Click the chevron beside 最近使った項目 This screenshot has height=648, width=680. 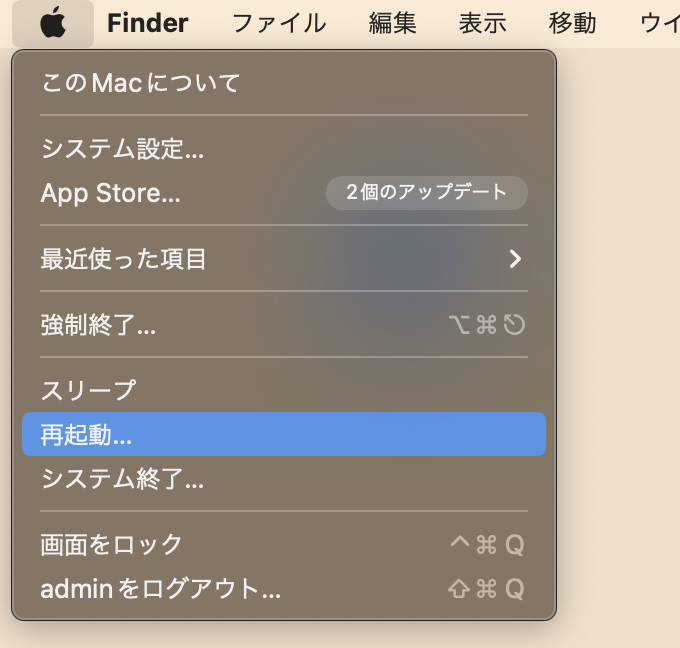[515, 259]
